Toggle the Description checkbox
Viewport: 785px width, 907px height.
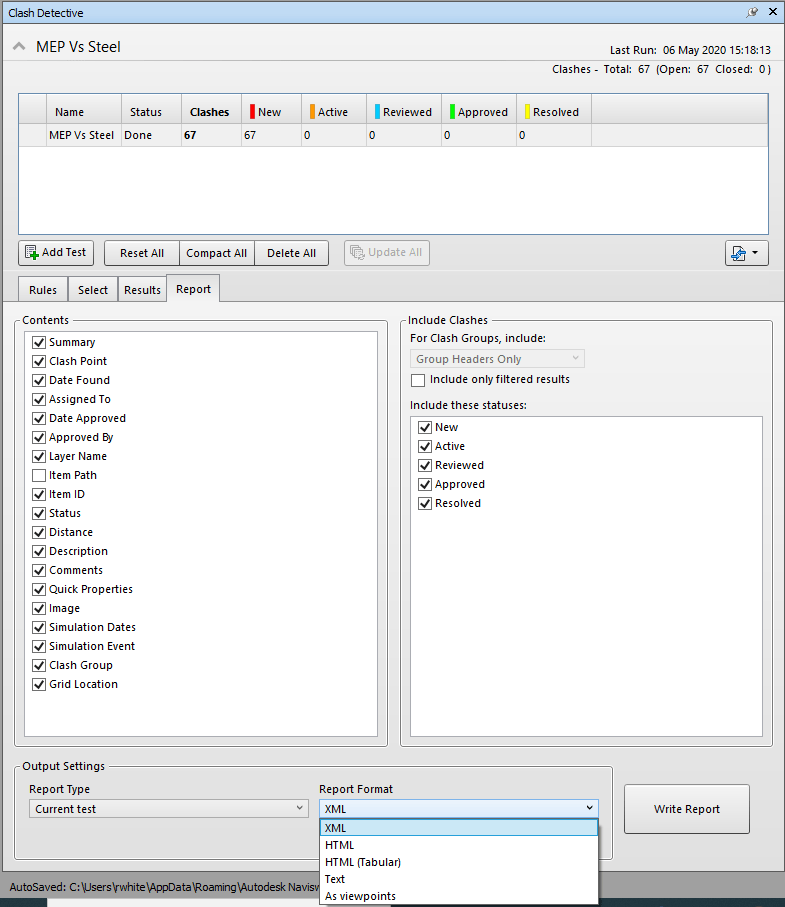coord(39,551)
